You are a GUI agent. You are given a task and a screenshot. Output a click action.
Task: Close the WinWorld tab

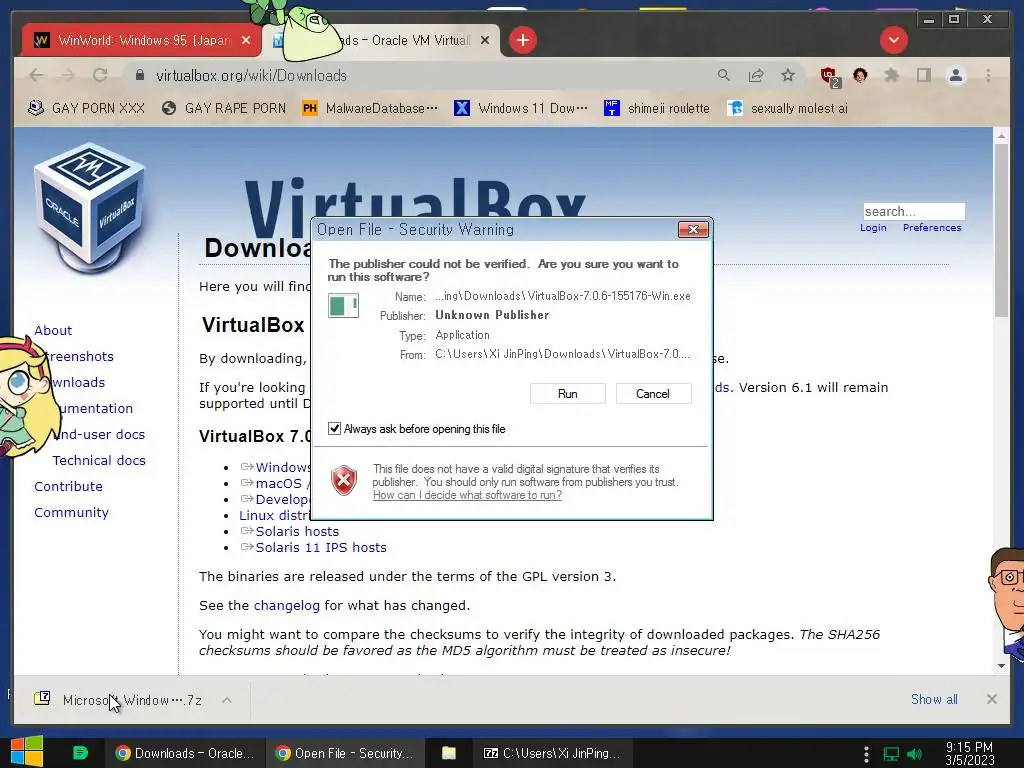[246, 40]
